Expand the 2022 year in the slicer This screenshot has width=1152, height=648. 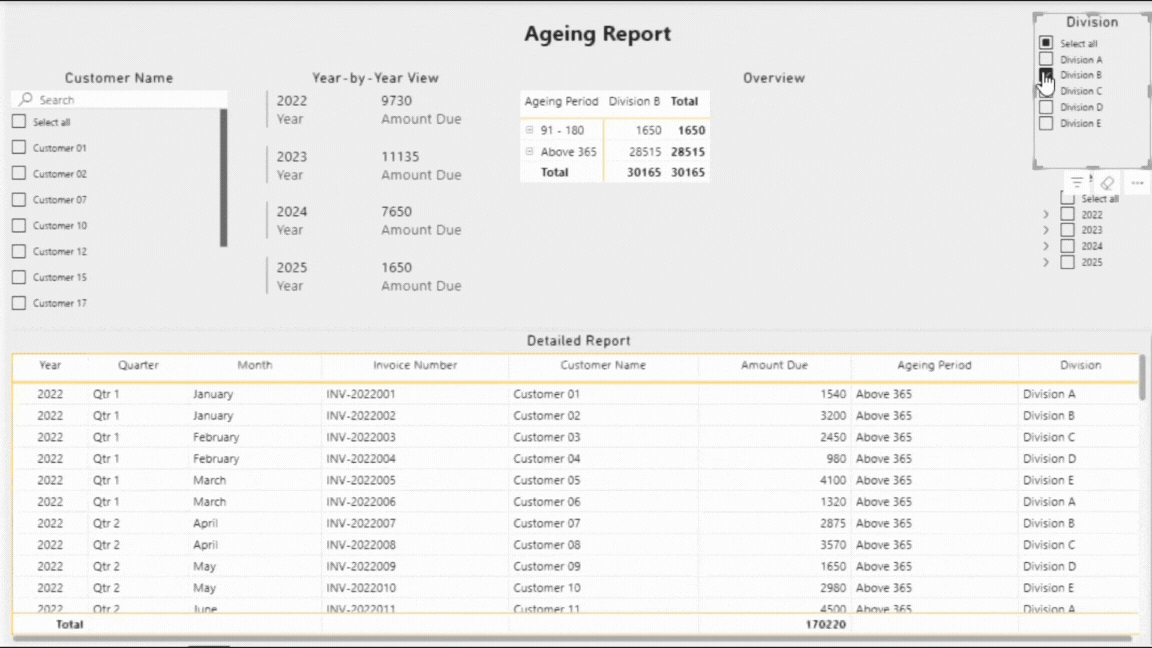[1044, 213]
